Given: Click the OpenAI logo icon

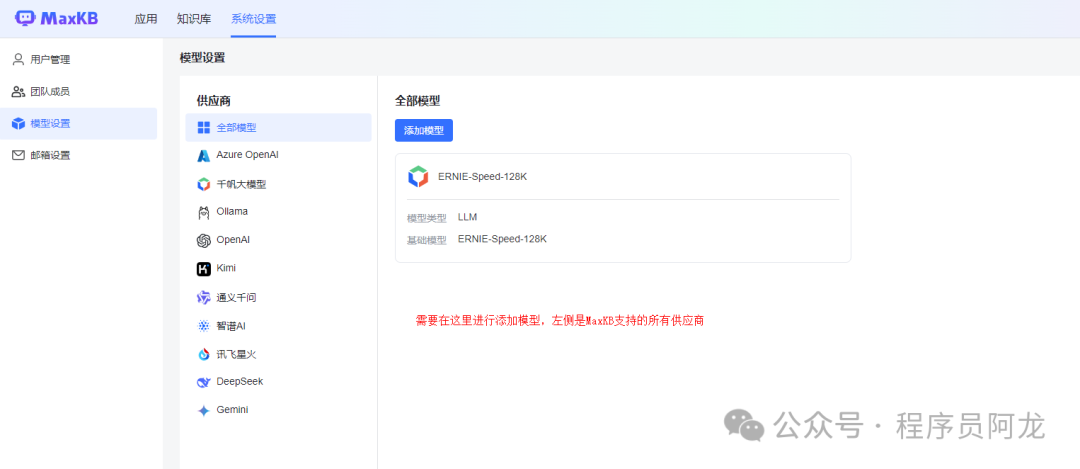Looking at the screenshot, I should tap(204, 240).
